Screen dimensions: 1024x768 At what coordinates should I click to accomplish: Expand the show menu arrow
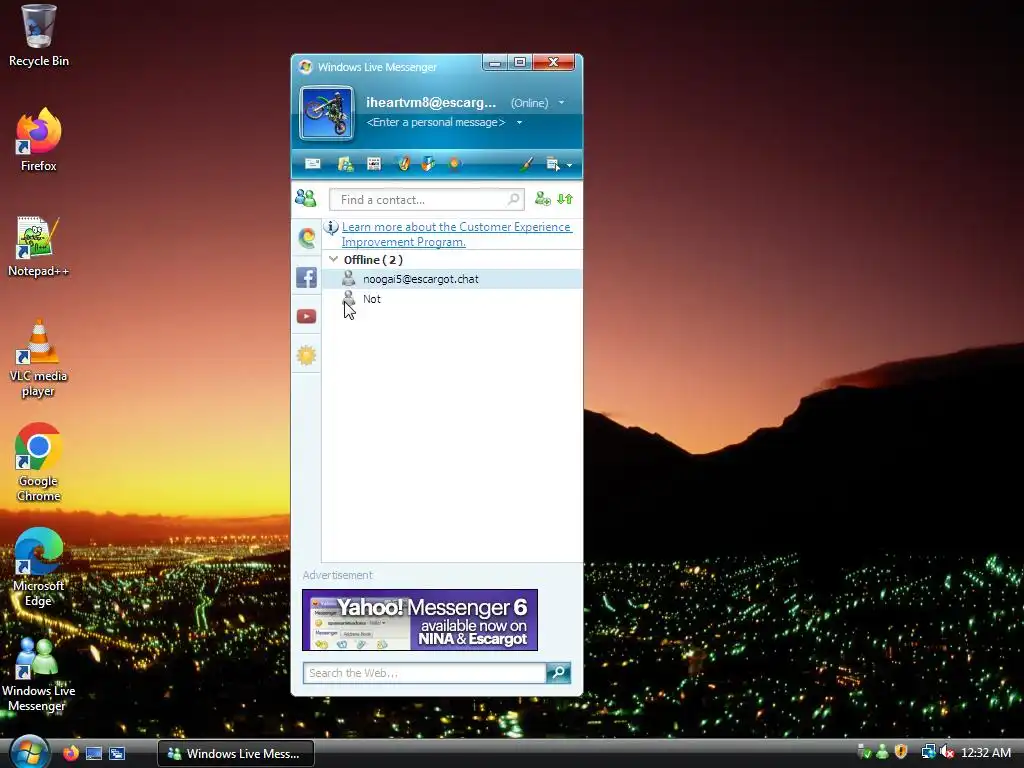click(569, 165)
